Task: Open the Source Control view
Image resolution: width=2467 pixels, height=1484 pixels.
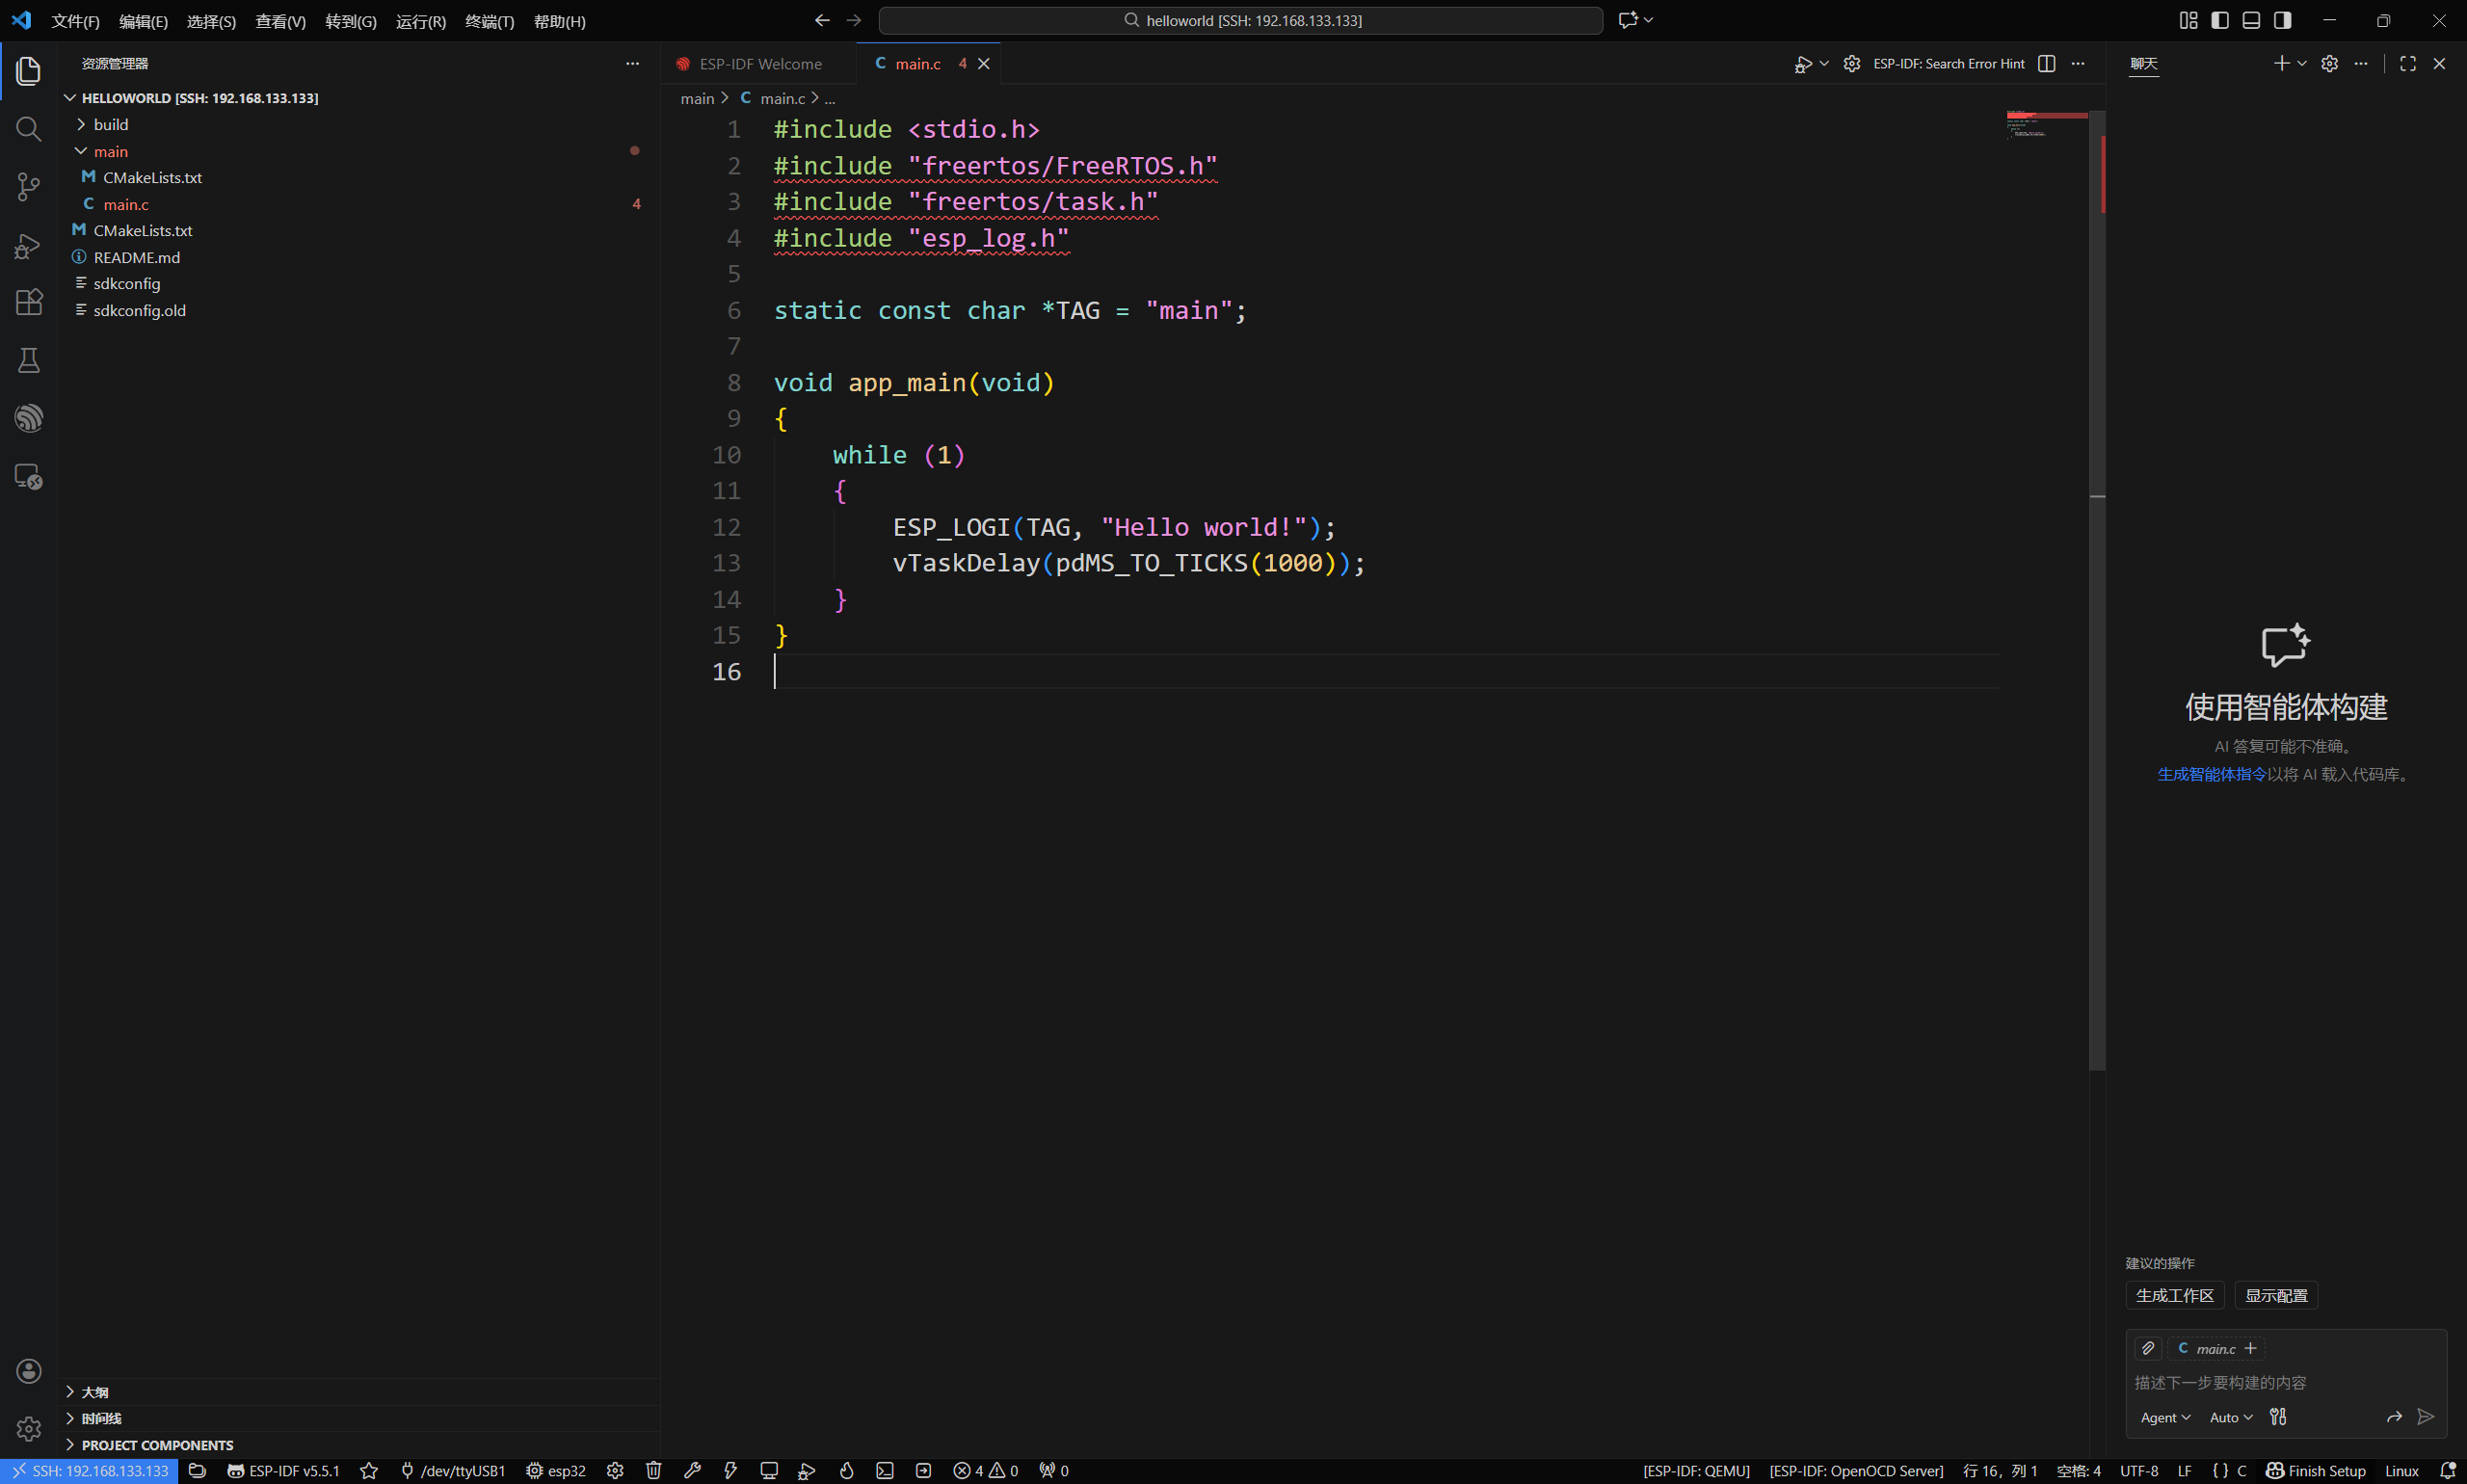Action: point(28,187)
